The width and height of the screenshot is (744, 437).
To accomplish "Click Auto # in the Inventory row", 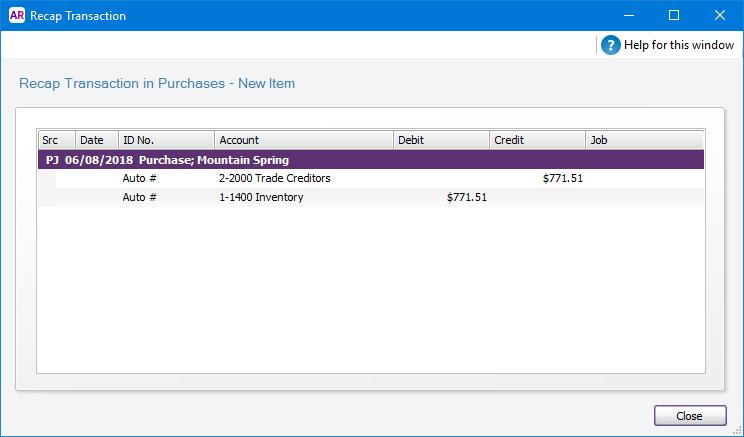I will [x=140, y=198].
